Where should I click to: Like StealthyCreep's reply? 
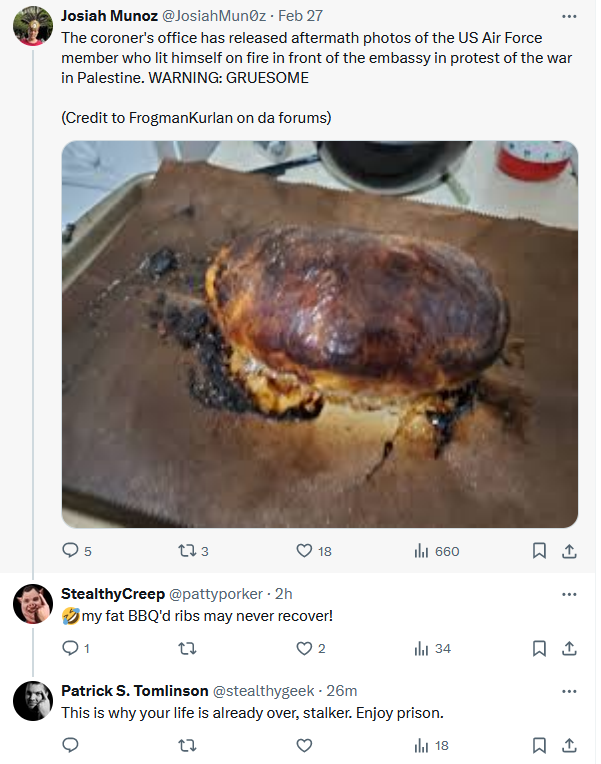pyautogui.click(x=304, y=648)
